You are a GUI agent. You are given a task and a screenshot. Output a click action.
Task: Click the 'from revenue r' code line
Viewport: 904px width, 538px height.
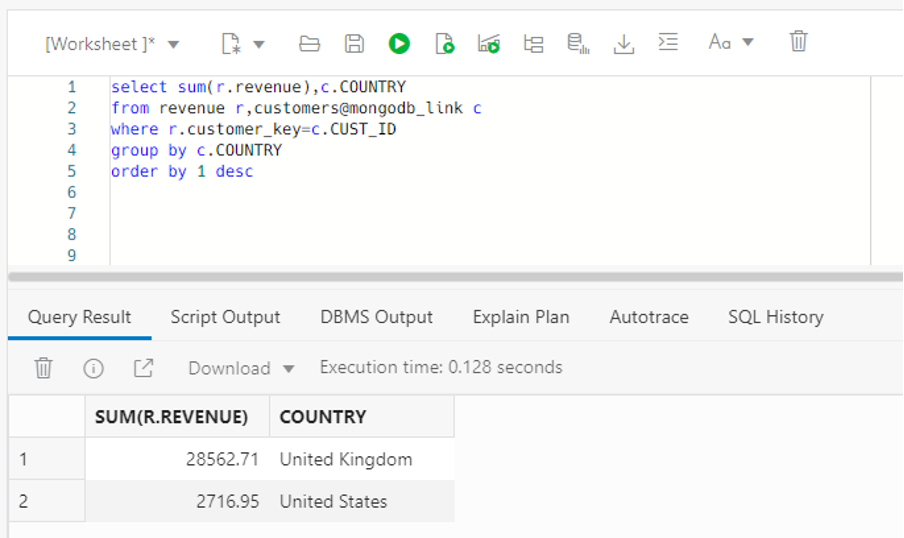click(x=296, y=108)
